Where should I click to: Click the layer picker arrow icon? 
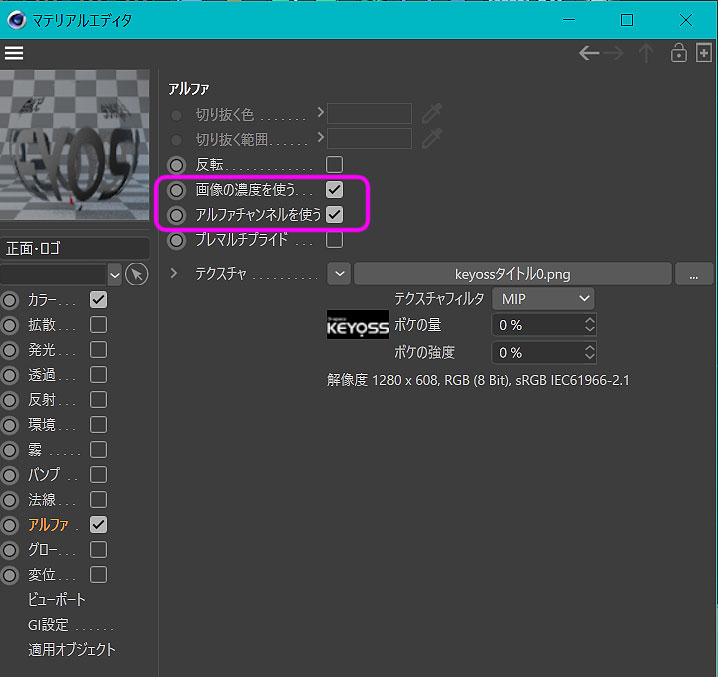click(x=138, y=274)
